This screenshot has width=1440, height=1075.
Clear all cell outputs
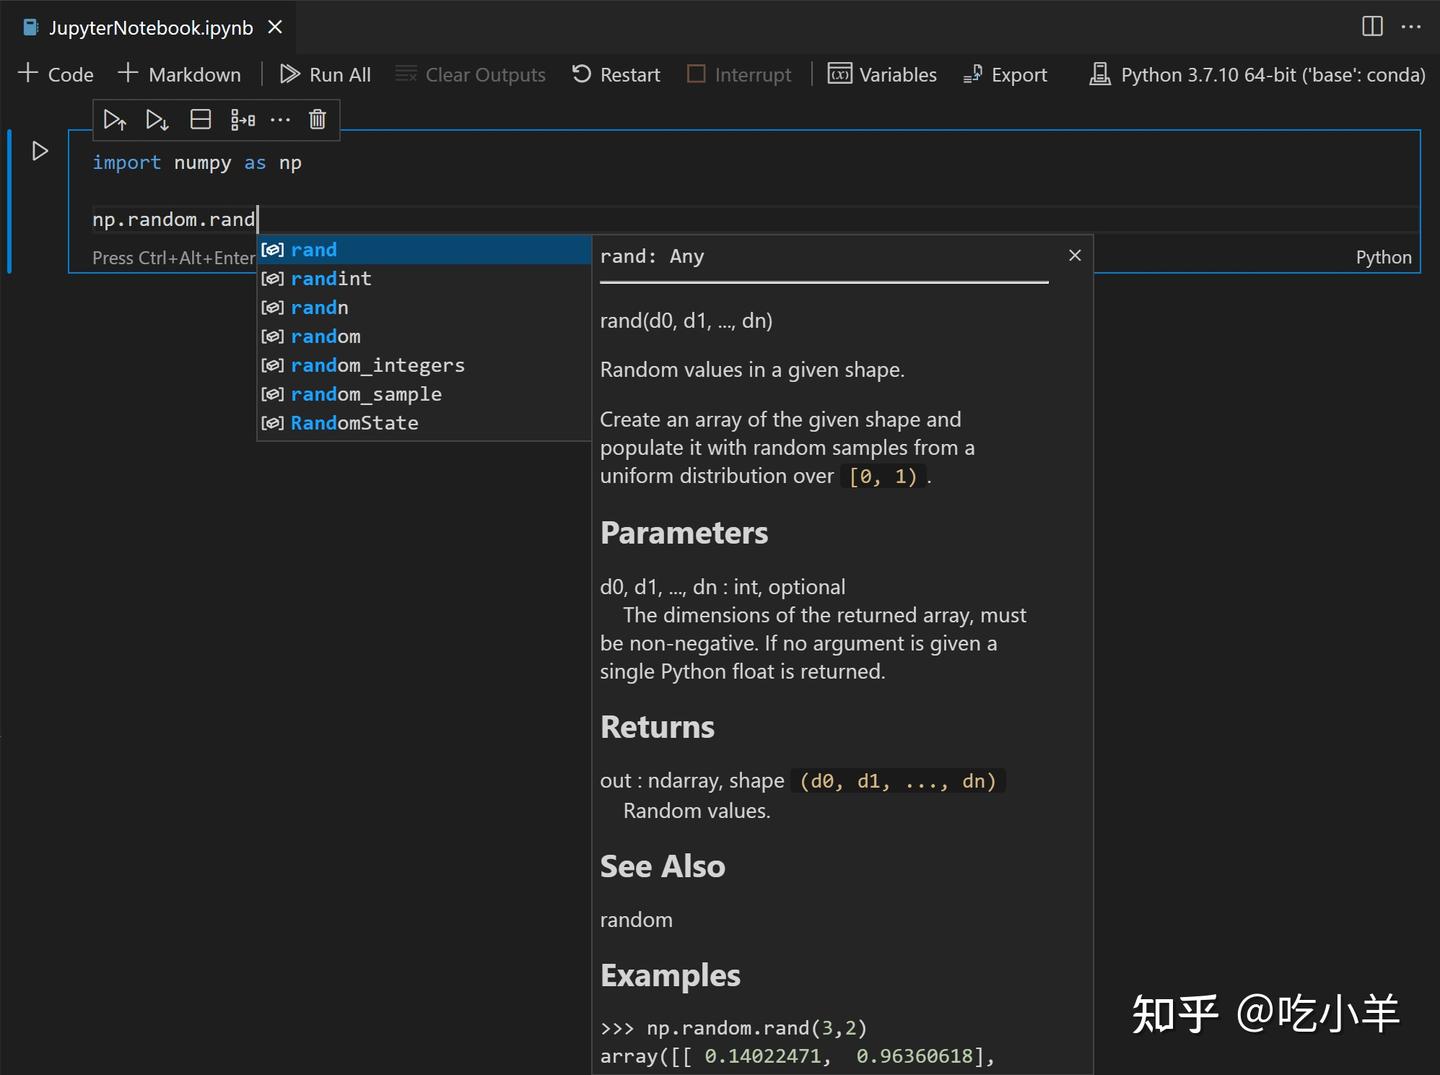(470, 74)
